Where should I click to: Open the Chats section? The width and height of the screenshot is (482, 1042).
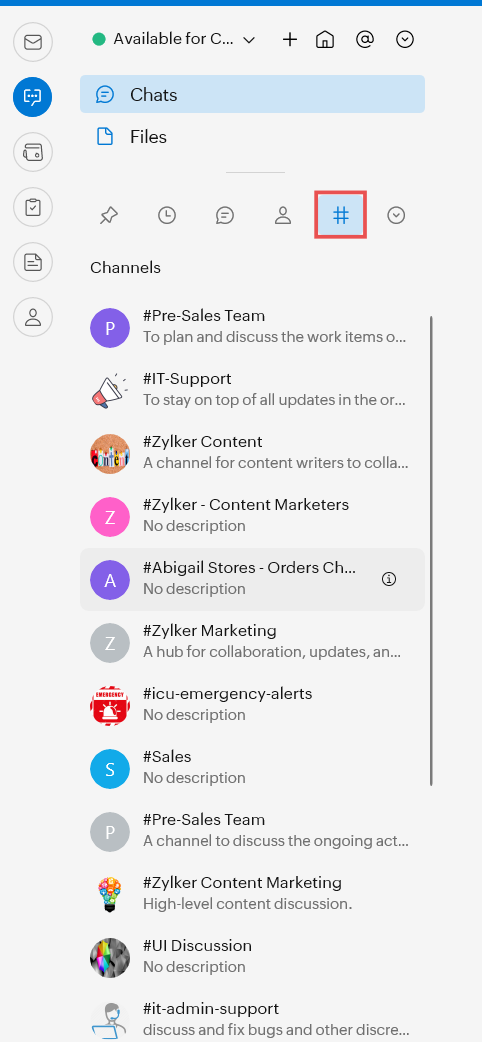click(253, 94)
